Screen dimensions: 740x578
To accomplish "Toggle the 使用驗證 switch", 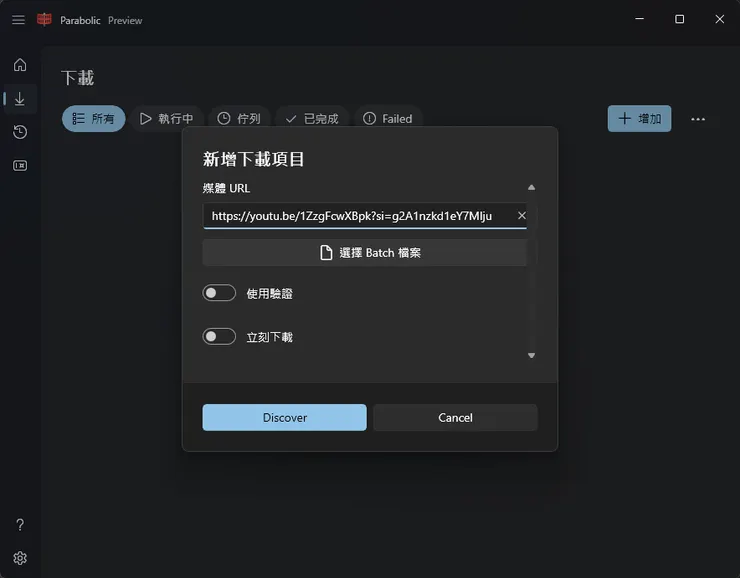I will point(219,293).
